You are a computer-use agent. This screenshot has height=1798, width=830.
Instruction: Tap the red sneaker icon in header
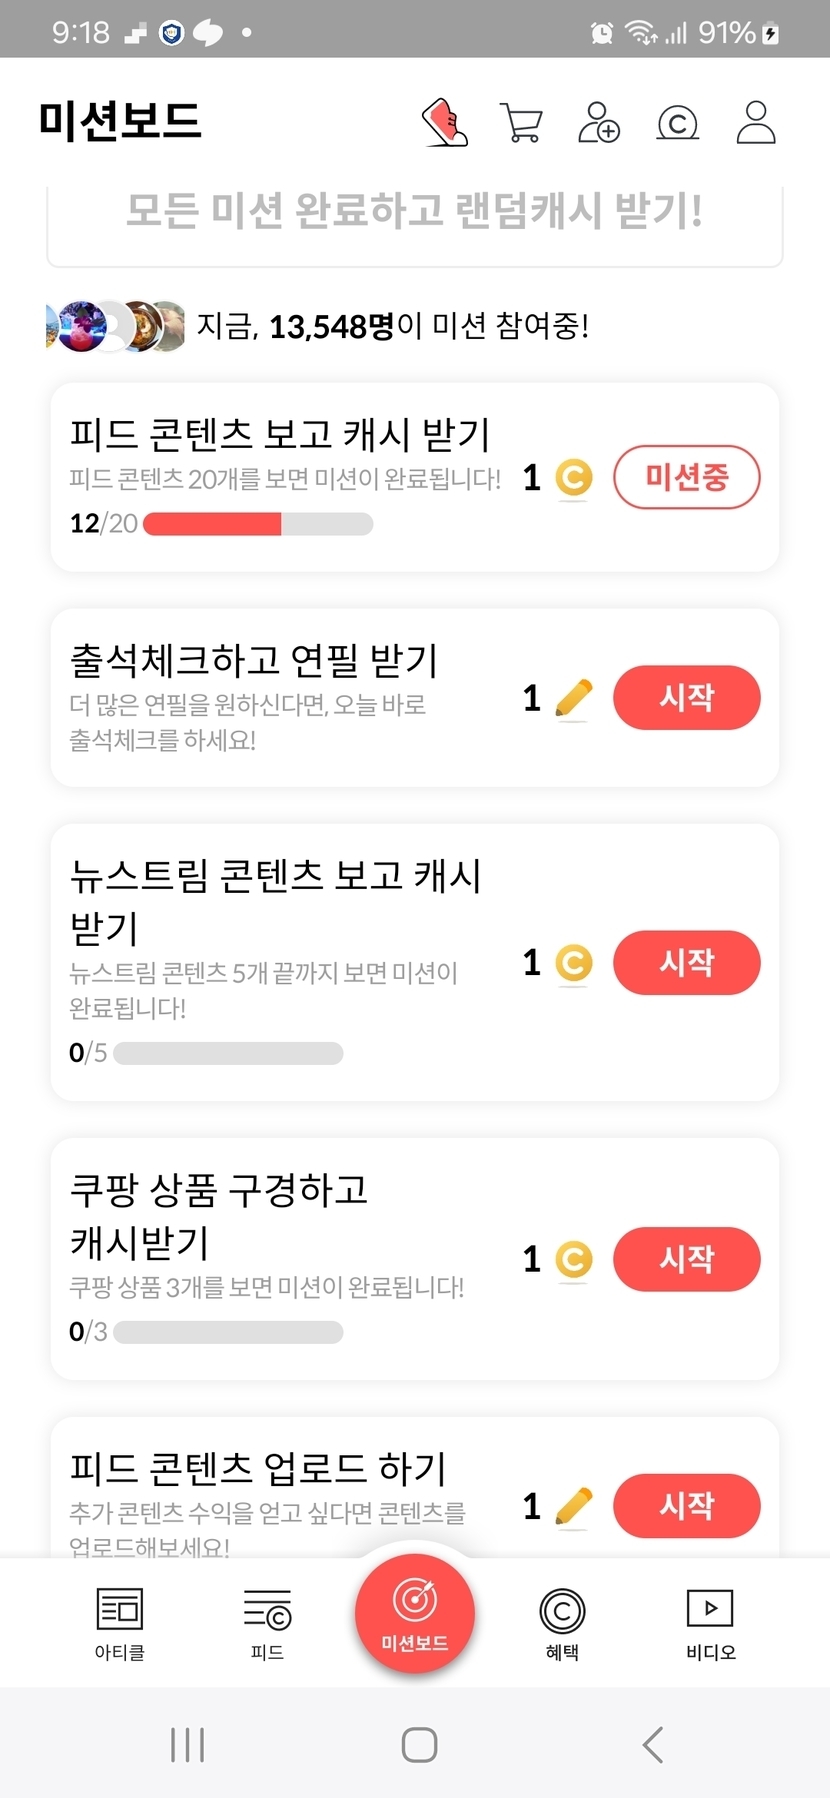(445, 123)
